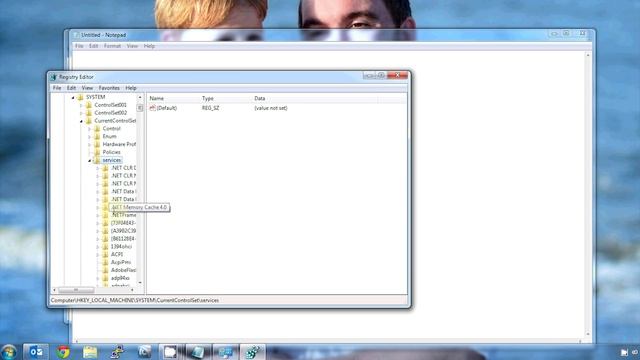The width and height of the screenshot is (640, 360).
Task: Click the services key folder icon
Action: point(97,160)
